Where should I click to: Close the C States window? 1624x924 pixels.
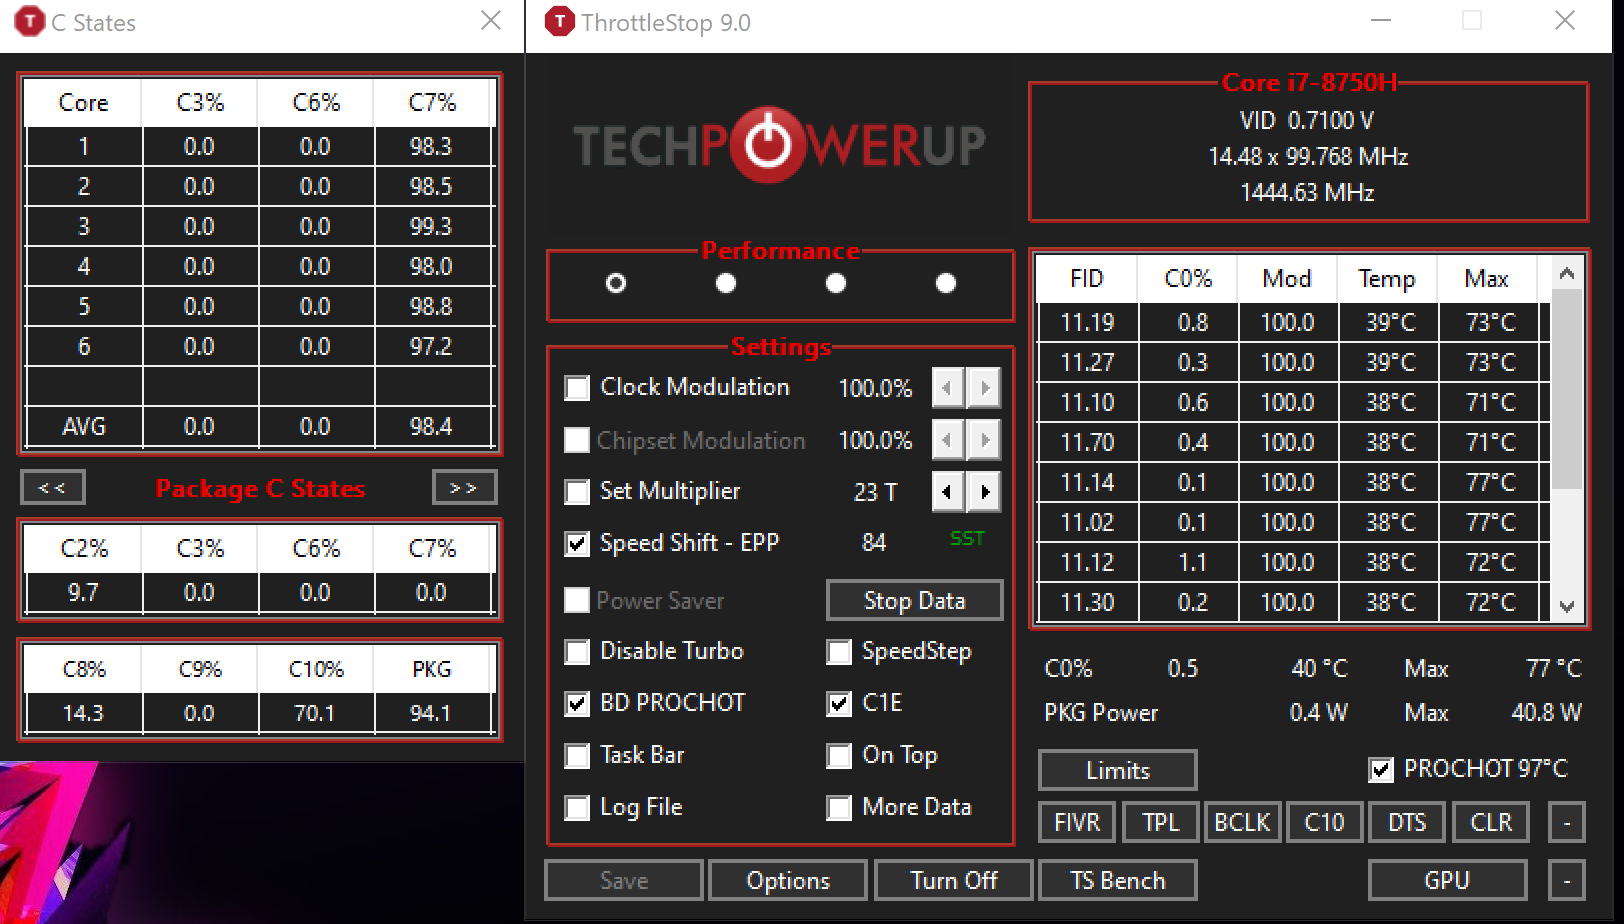click(x=491, y=21)
